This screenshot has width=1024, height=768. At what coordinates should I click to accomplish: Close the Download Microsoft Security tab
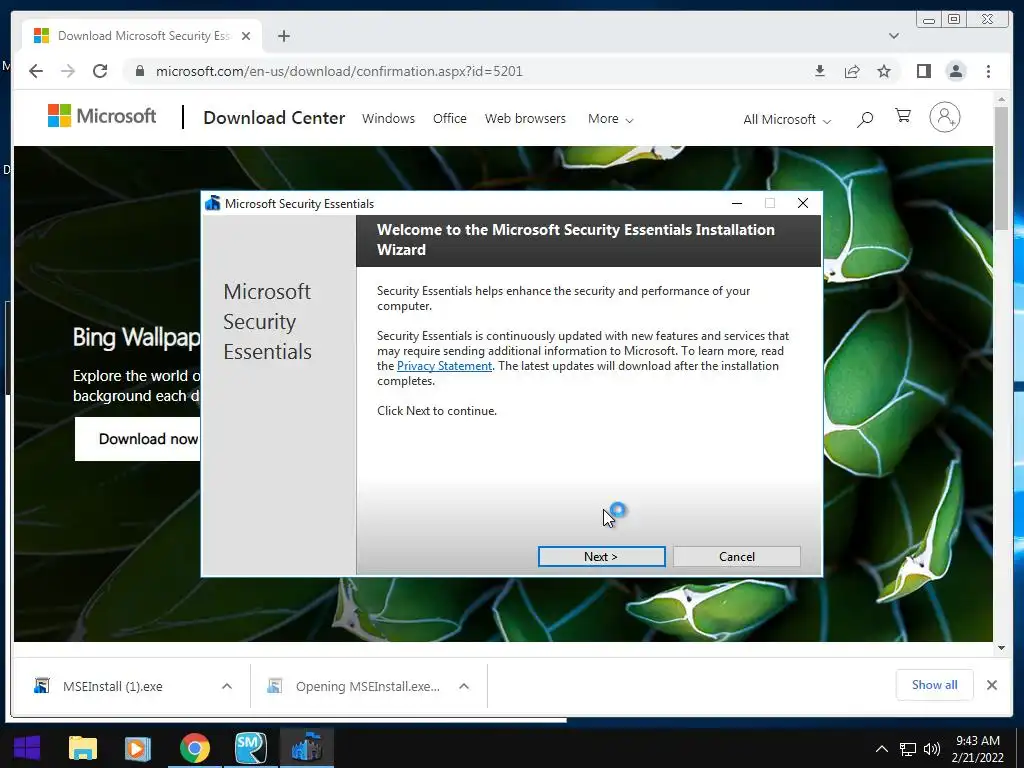pos(246,36)
